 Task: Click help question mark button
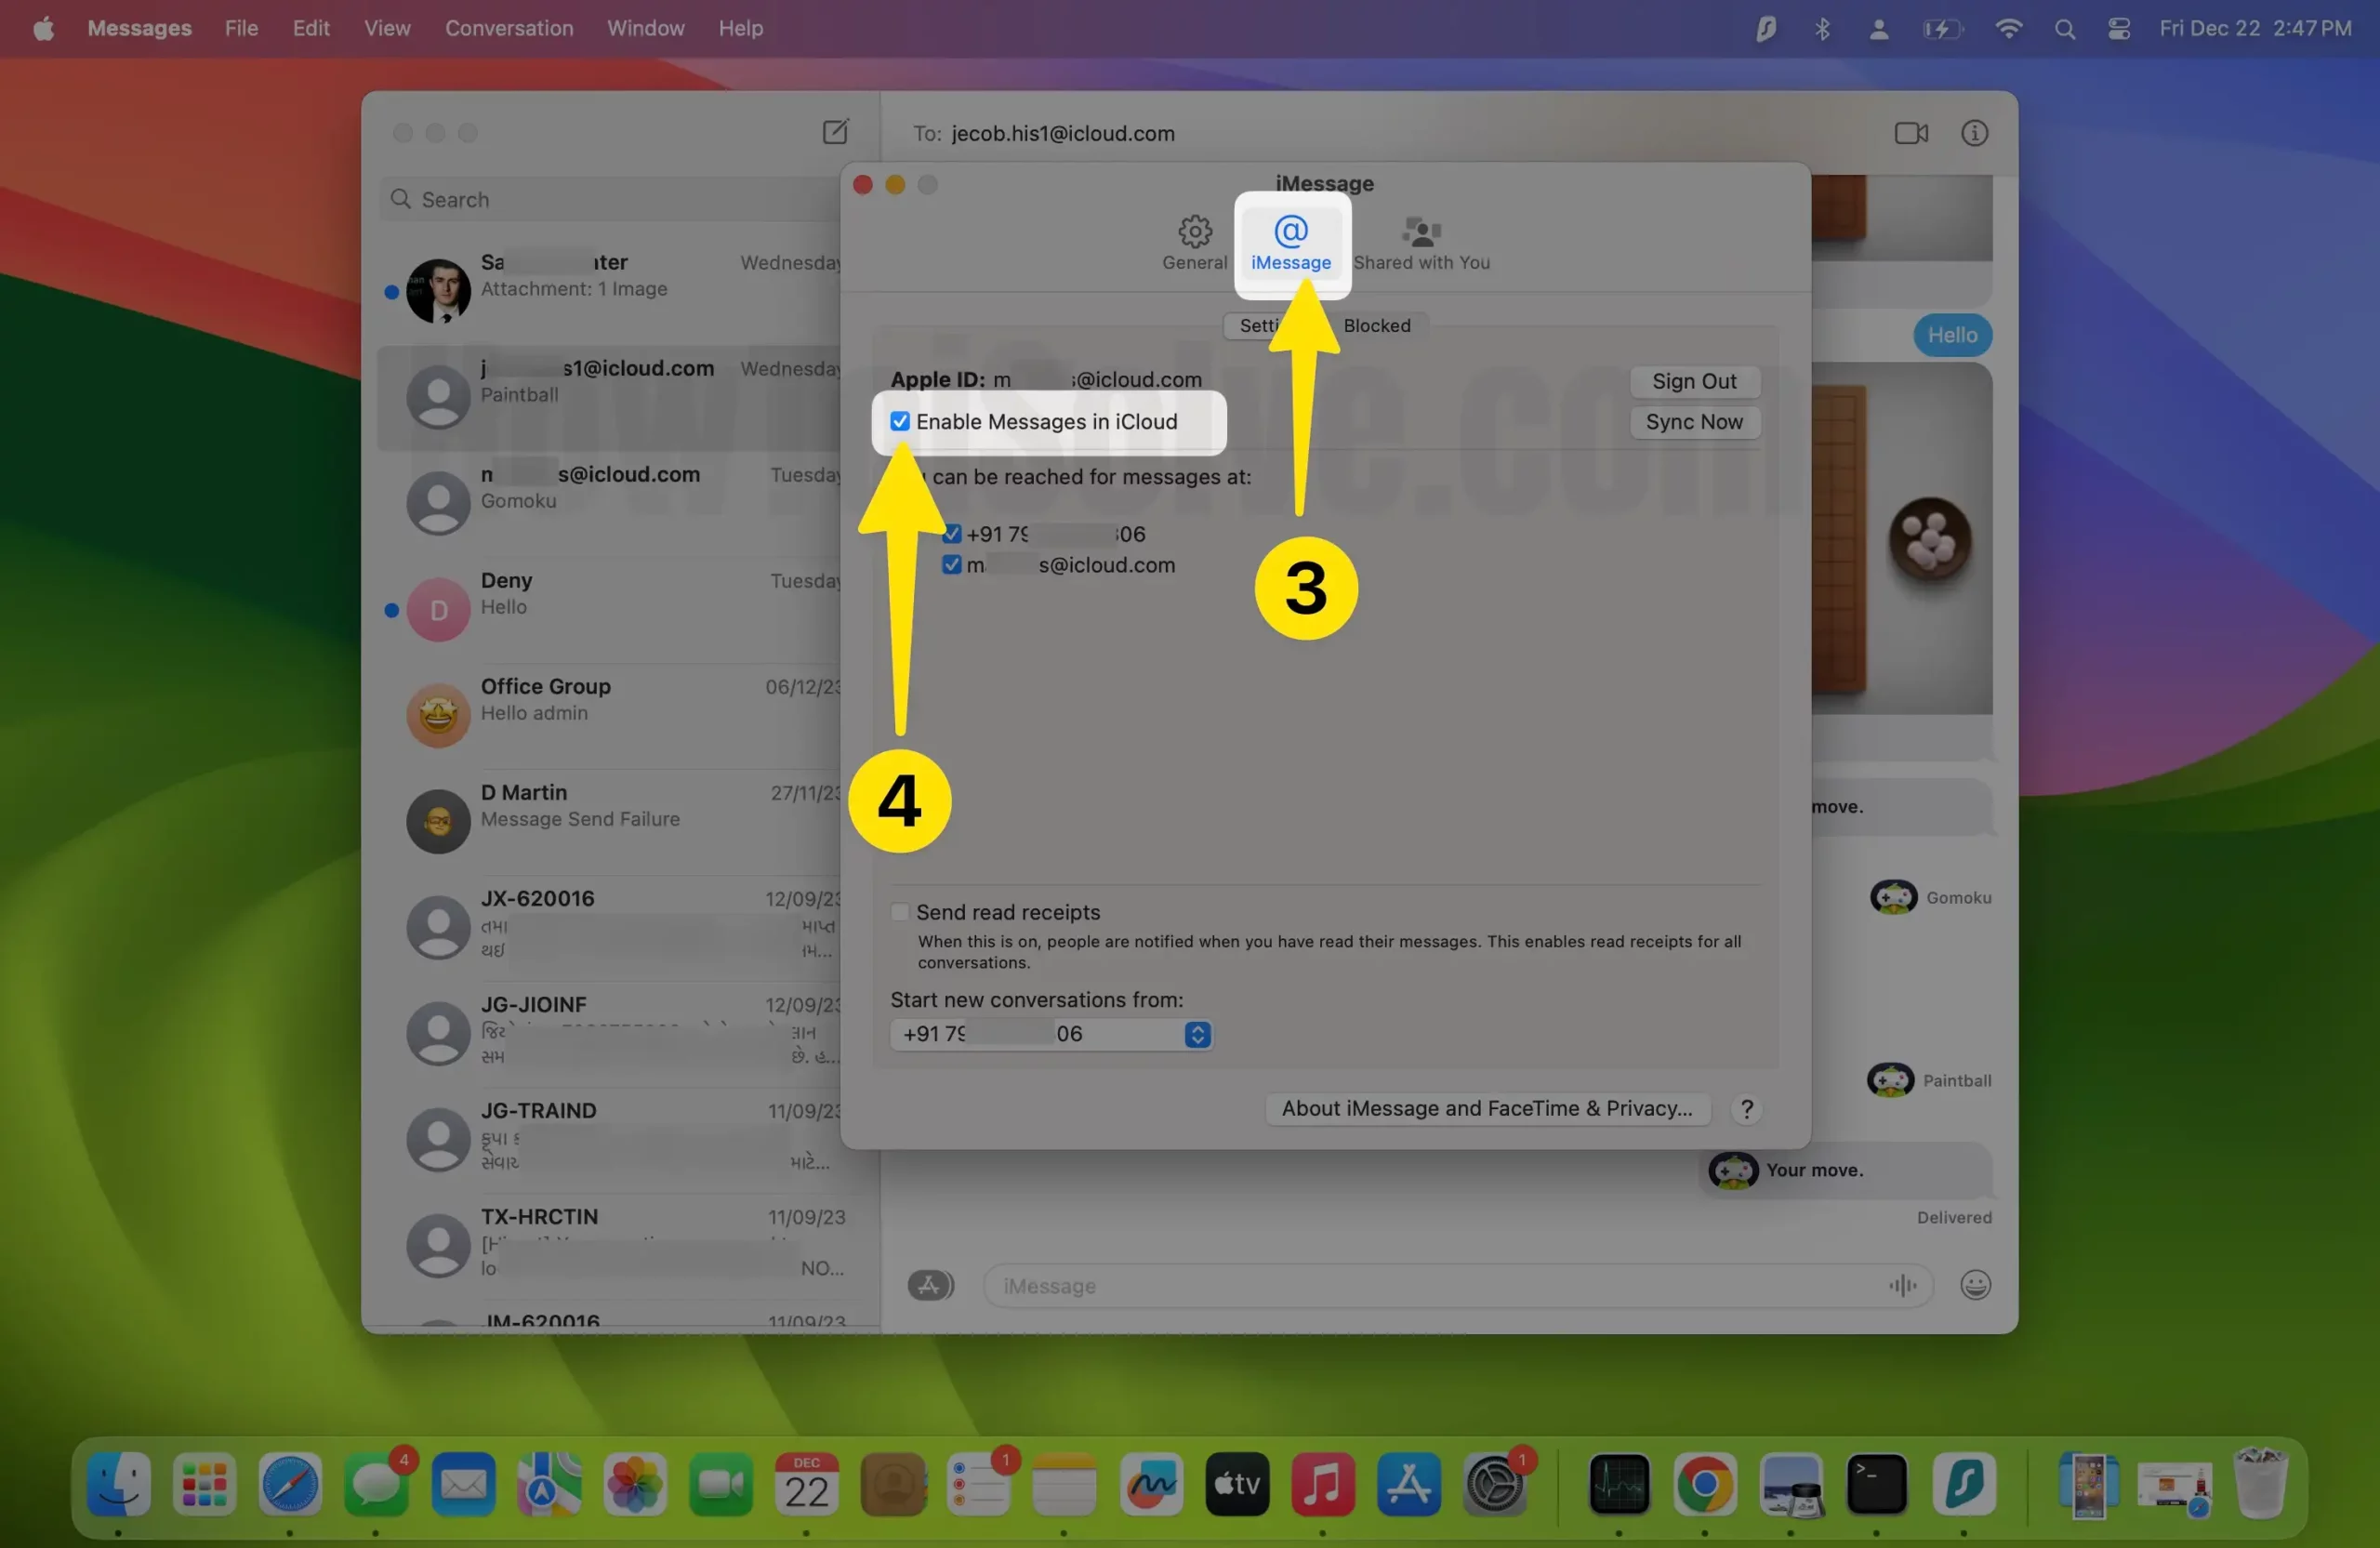click(1746, 1109)
